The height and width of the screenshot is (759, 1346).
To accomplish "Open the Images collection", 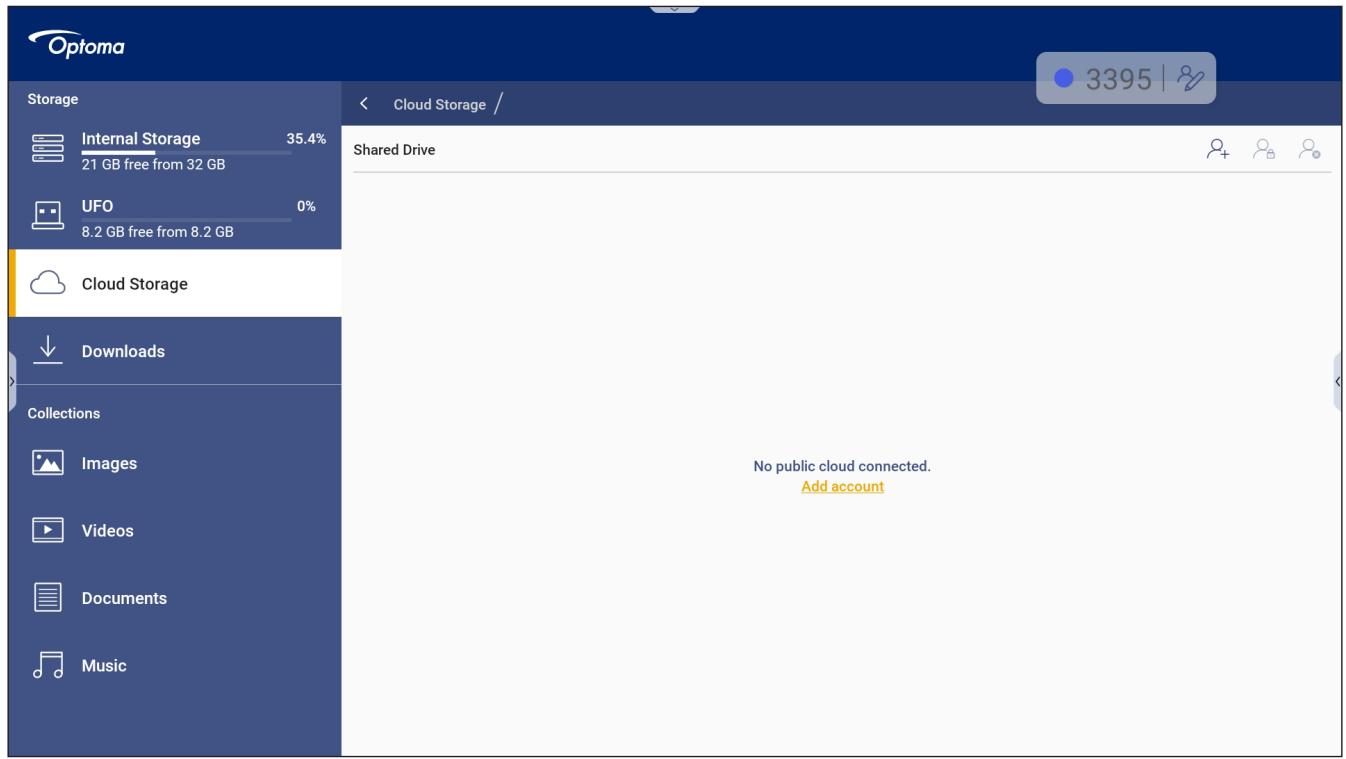I will click(x=174, y=463).
